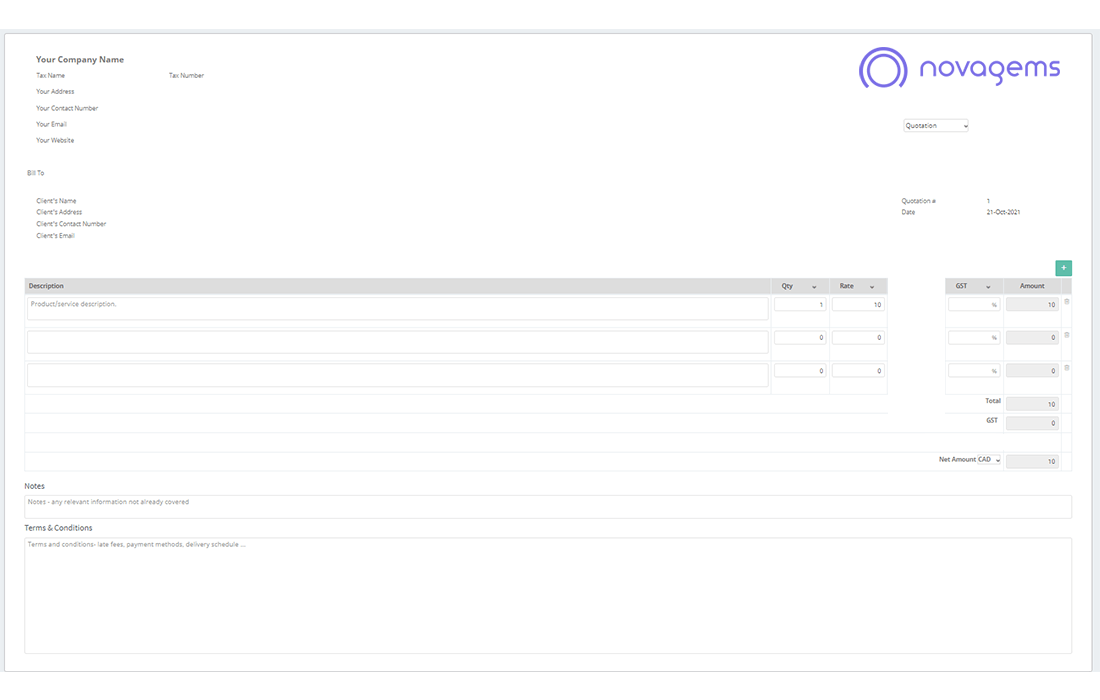Click the second row GST percent input

pyautogui.click(x=973, y=338)
